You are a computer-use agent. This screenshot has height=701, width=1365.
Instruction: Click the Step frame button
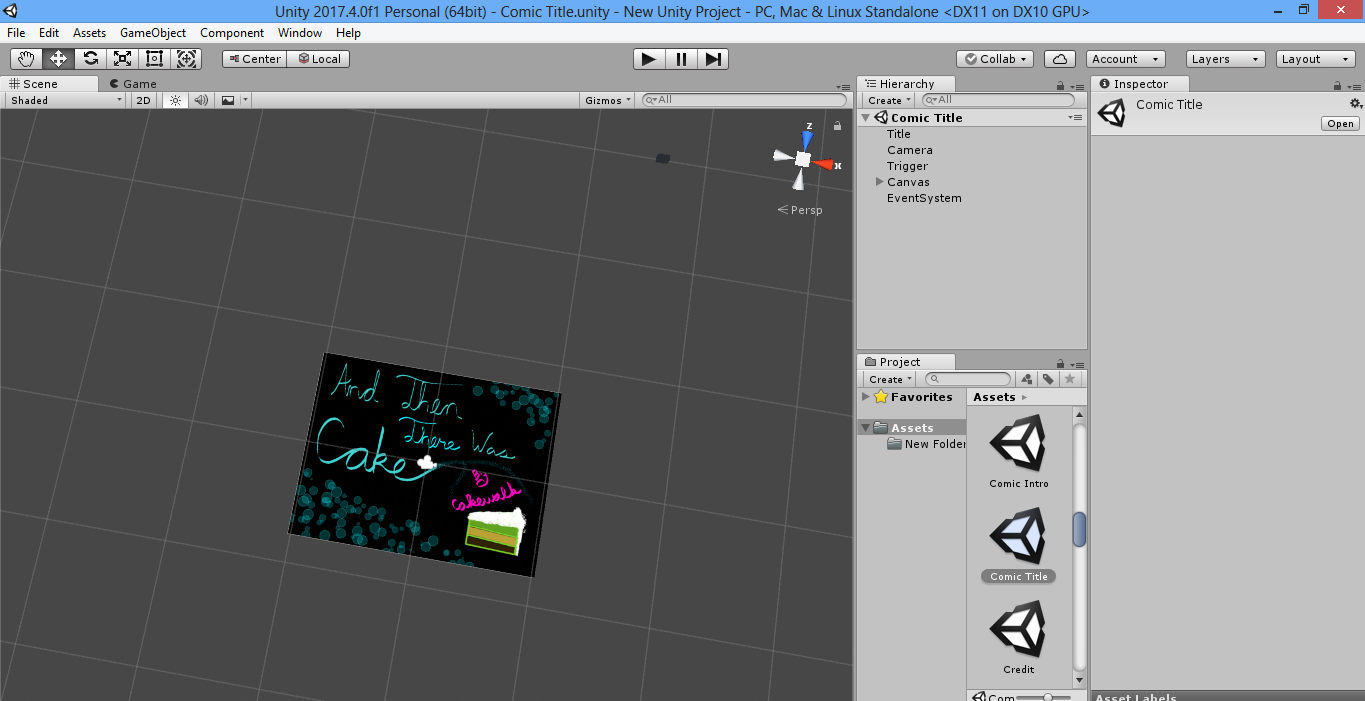click(x=712, y=59)
